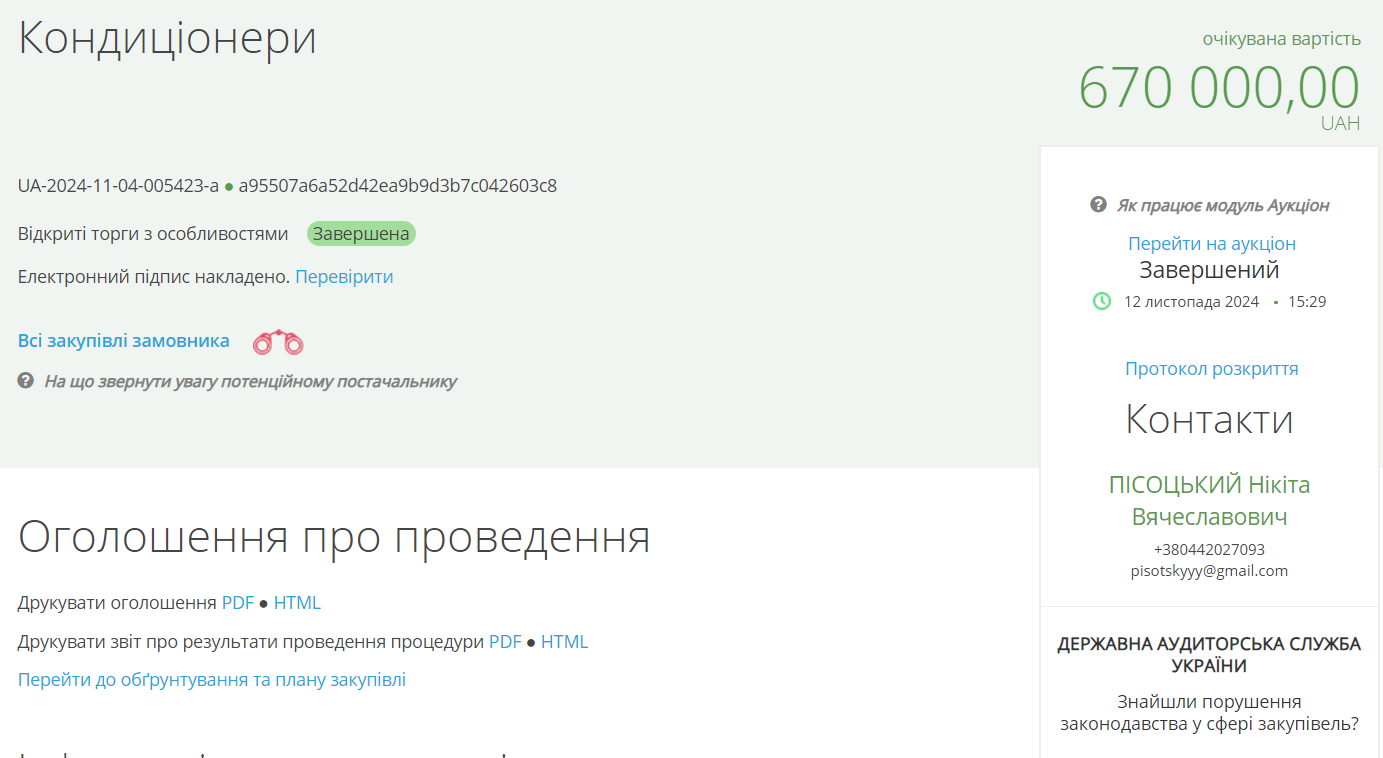Click question mark icon beside 'Як працює модуль Аукціон'

point(1098,205)
